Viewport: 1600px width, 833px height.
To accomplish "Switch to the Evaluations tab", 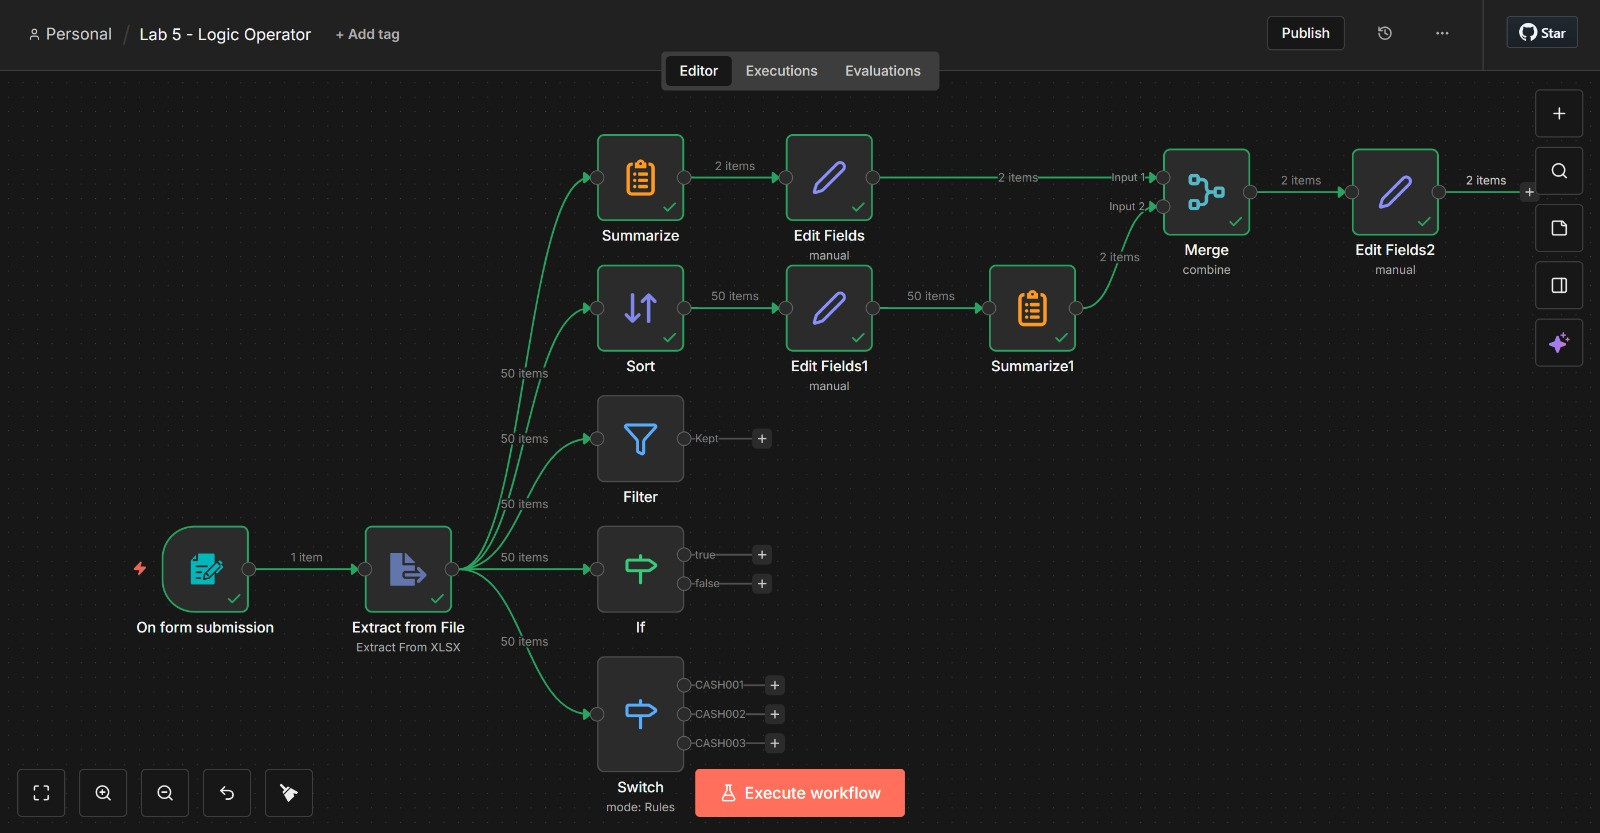I will 882,71.
